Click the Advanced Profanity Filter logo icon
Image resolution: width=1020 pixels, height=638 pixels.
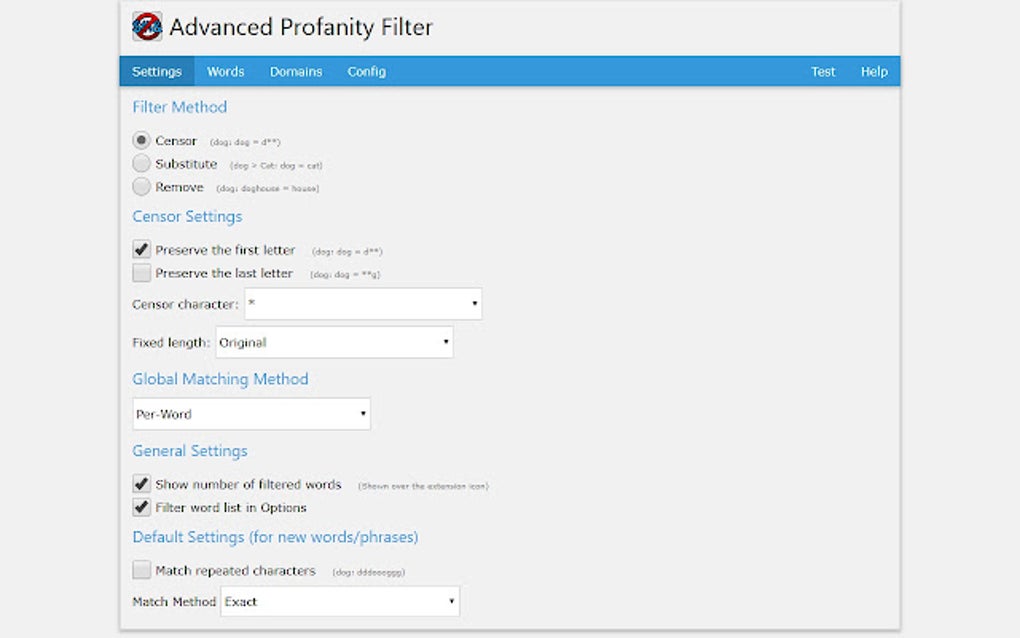[147, 27]
